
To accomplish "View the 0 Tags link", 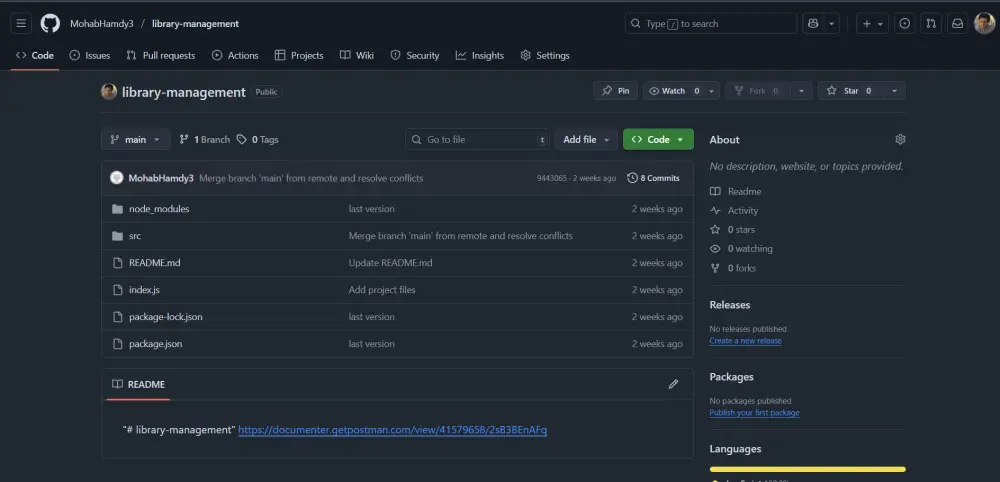I will pyautogui.click(x=258, y=140).
